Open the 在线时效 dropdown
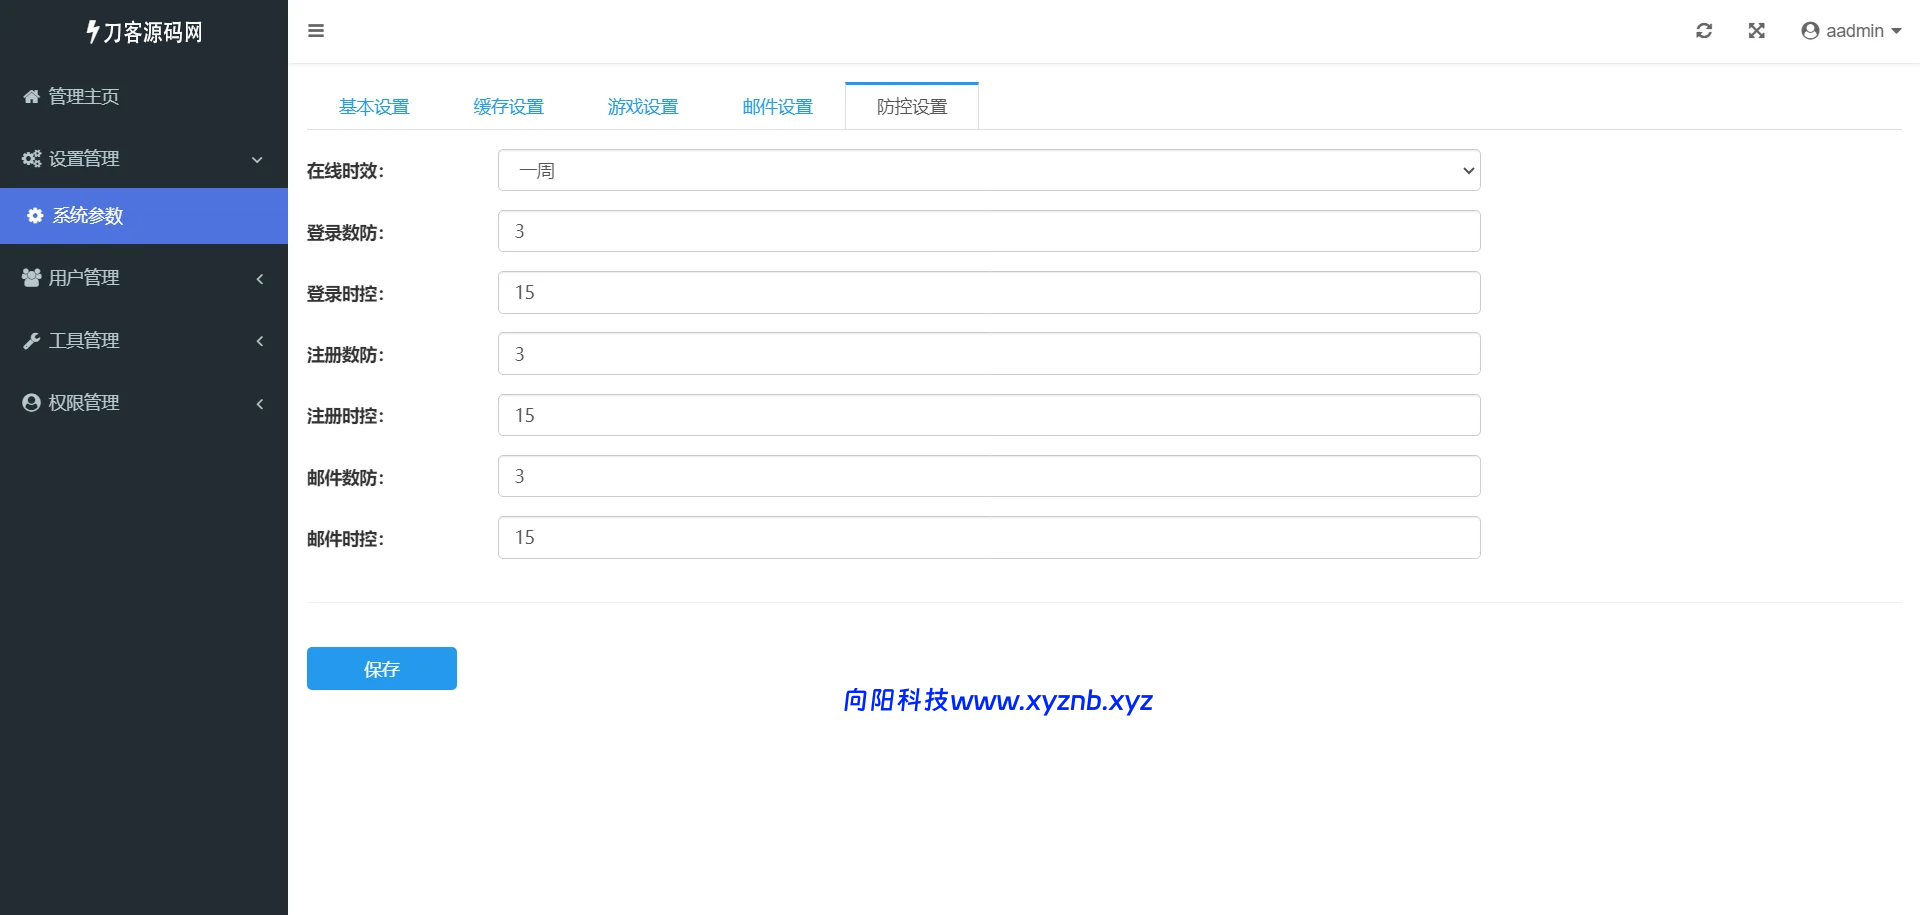The width and height of the screenshot is (1920, 915). point(988,170)
